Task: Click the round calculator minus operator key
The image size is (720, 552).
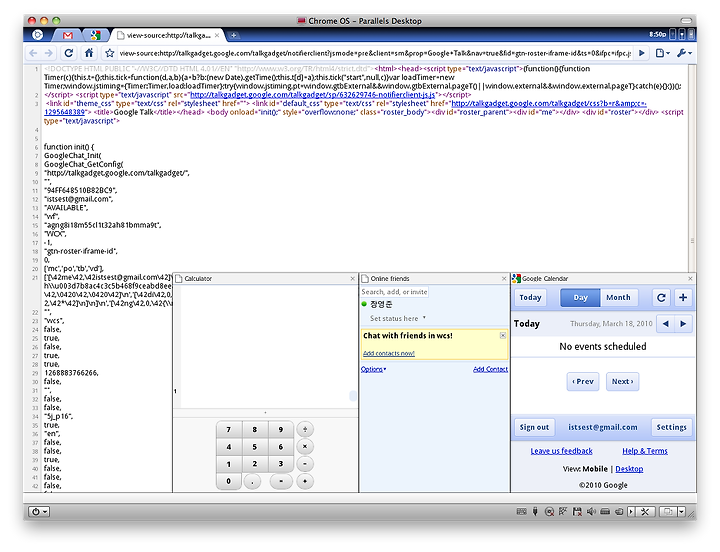Action: pyautogui.click(x=305, y=464)
